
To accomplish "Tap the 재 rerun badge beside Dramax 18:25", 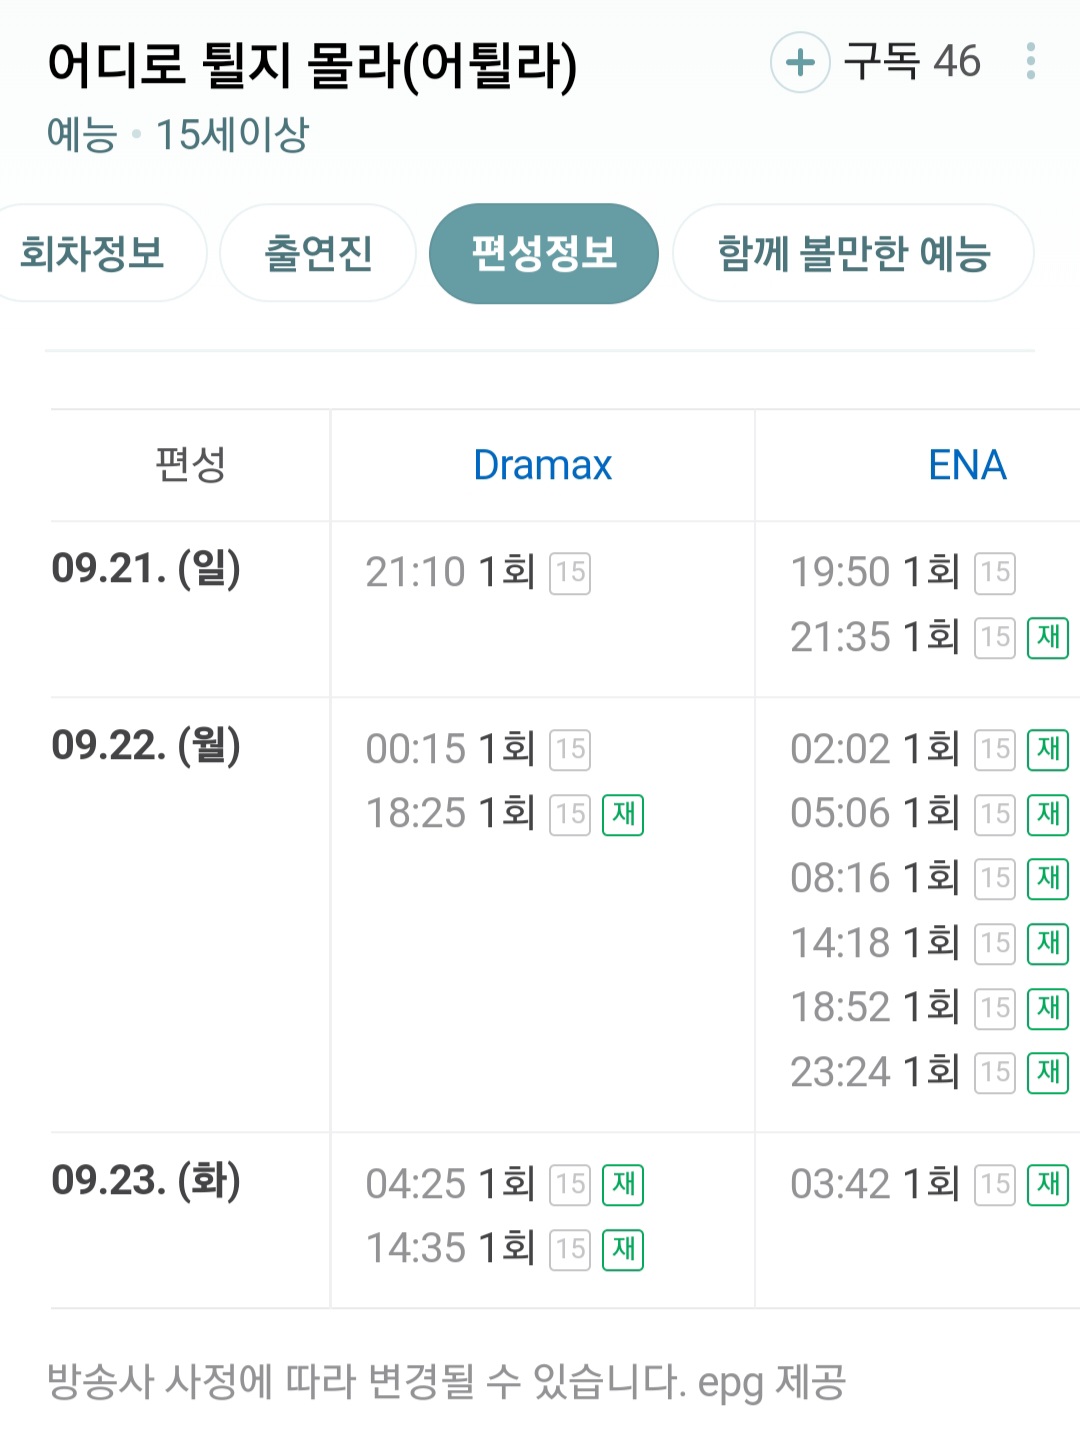I will [623, 814].
